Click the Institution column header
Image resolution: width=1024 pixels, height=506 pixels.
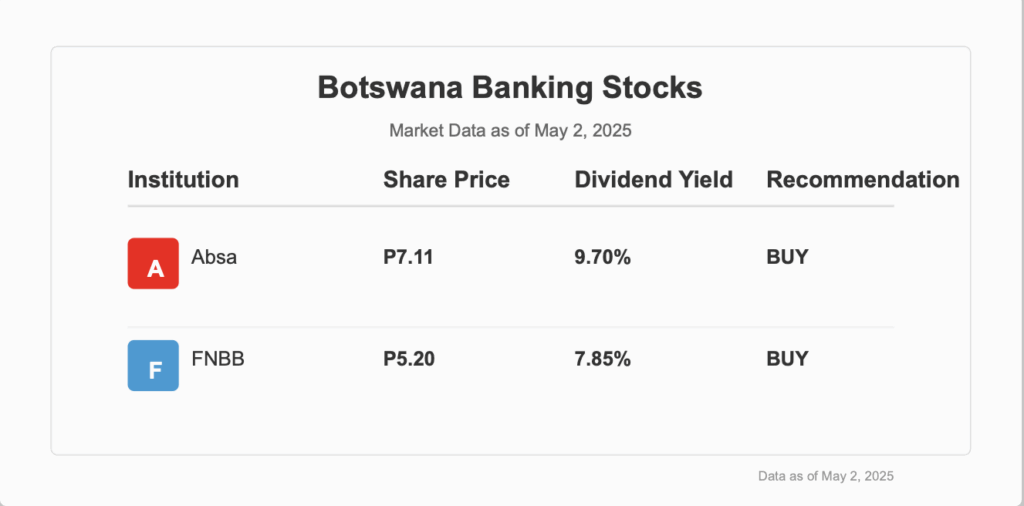[184, 180]
